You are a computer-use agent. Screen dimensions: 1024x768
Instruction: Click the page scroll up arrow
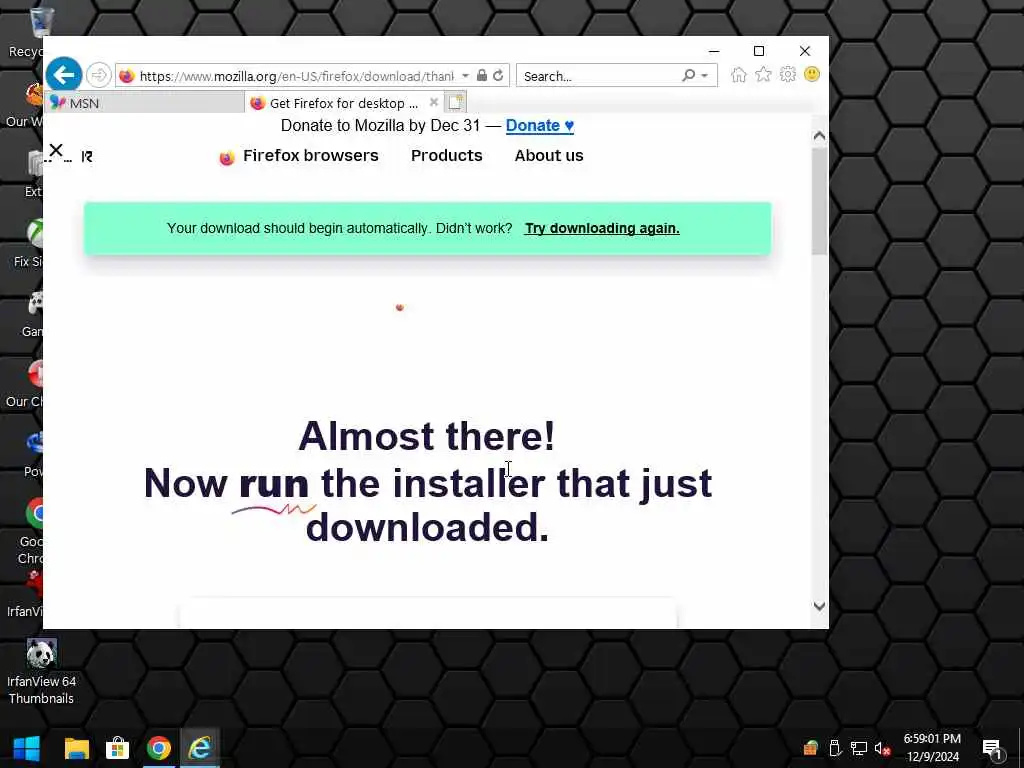(819, 136)
